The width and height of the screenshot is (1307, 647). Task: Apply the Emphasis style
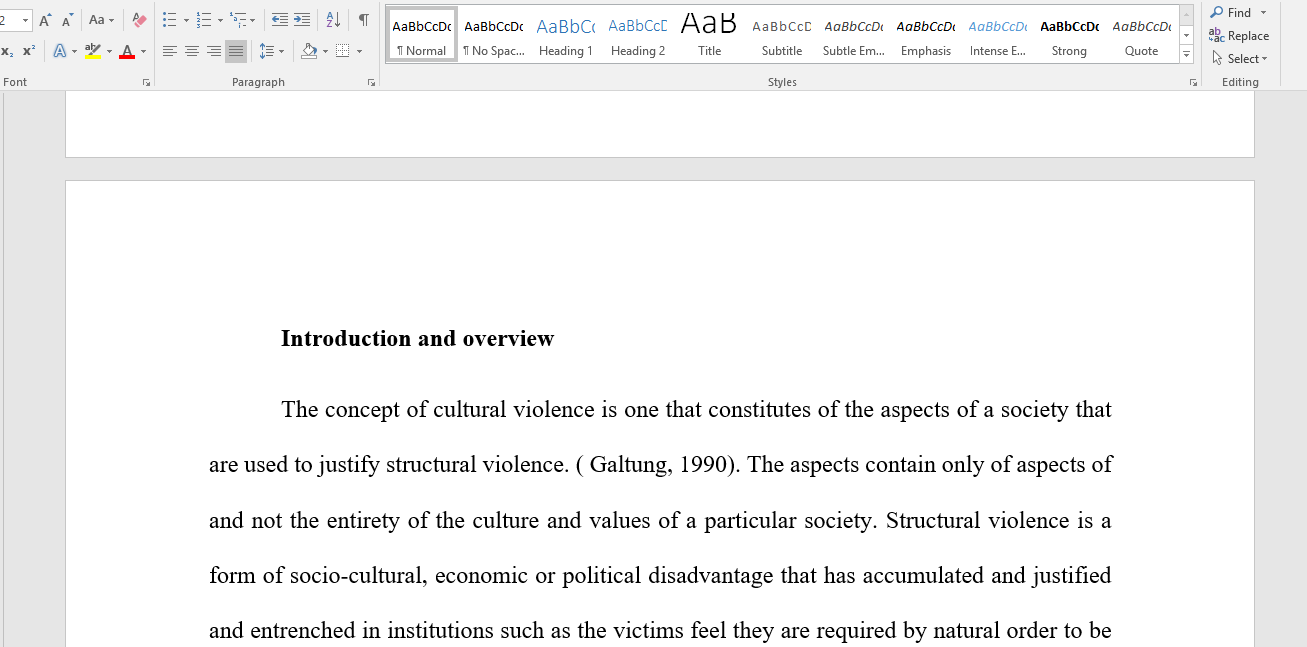[x=926, y=35]
